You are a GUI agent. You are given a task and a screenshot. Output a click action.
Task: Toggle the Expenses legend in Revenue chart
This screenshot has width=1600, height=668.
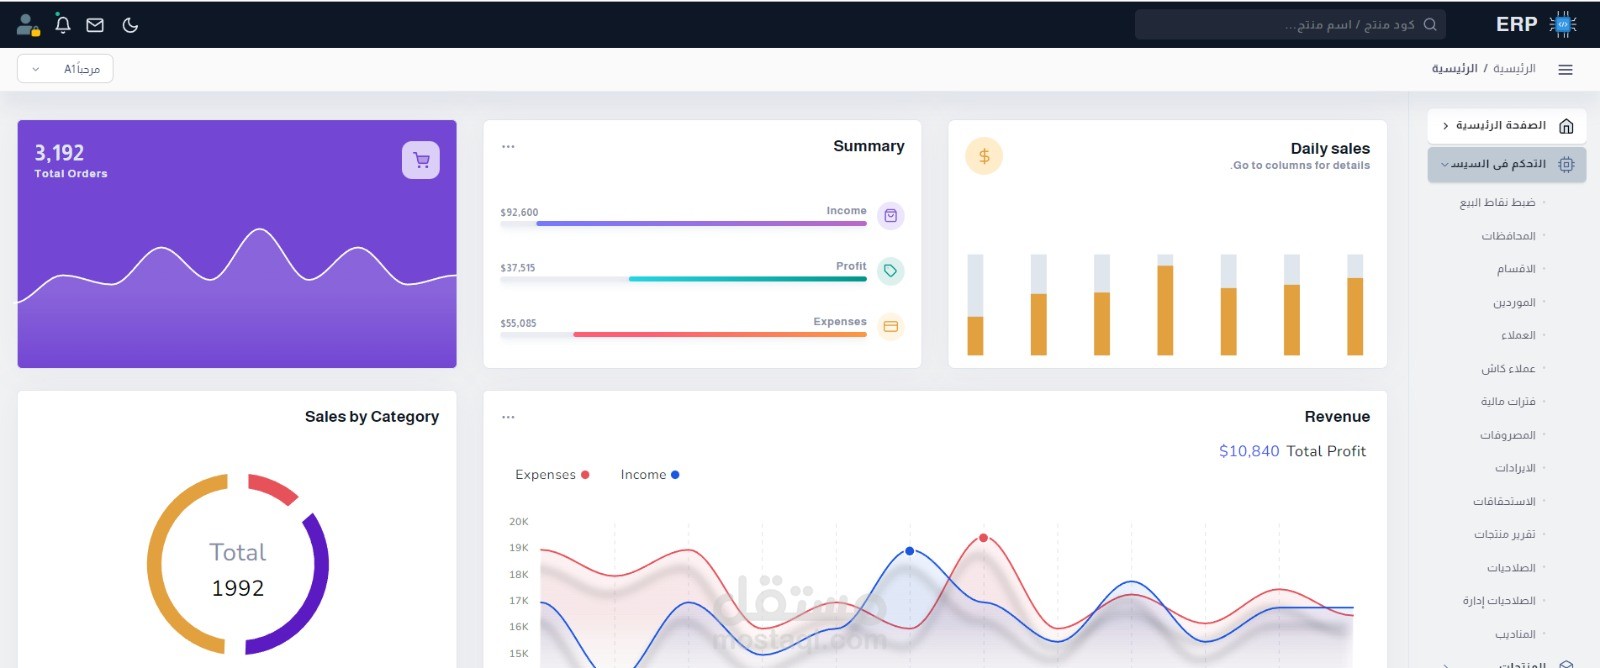[552, 475]
